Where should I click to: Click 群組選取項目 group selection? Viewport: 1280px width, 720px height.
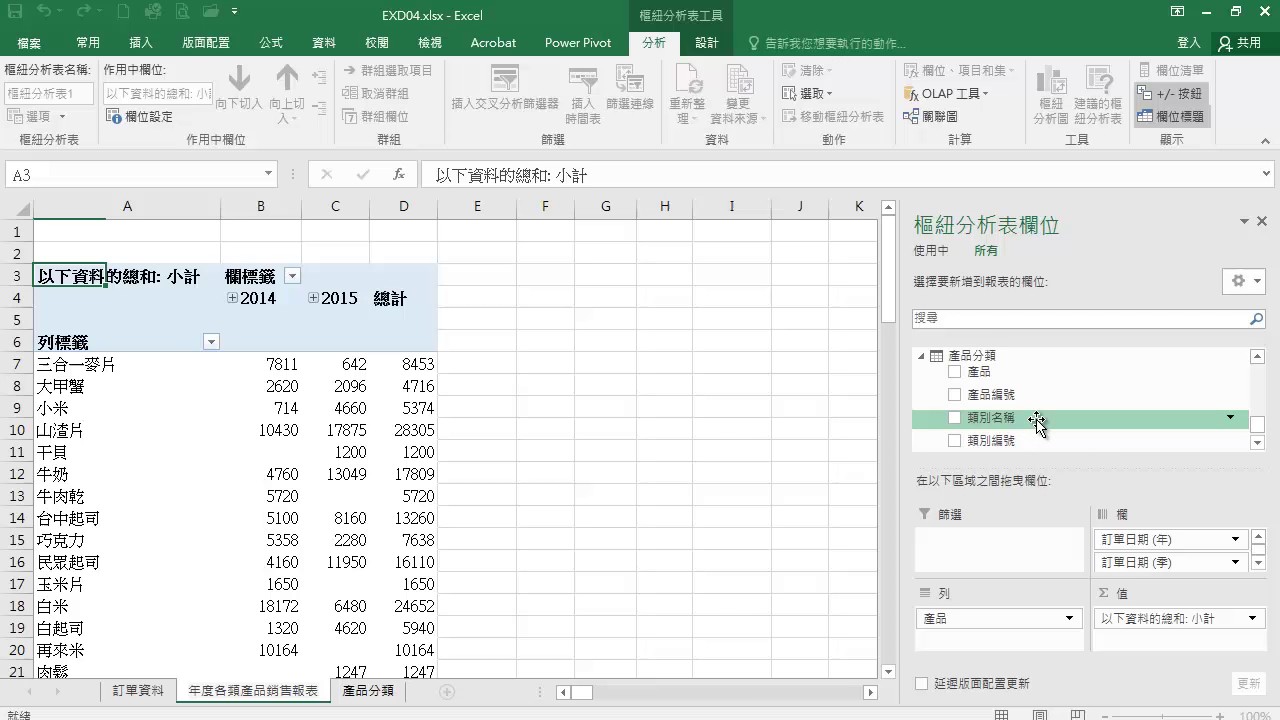click(387, 70)
